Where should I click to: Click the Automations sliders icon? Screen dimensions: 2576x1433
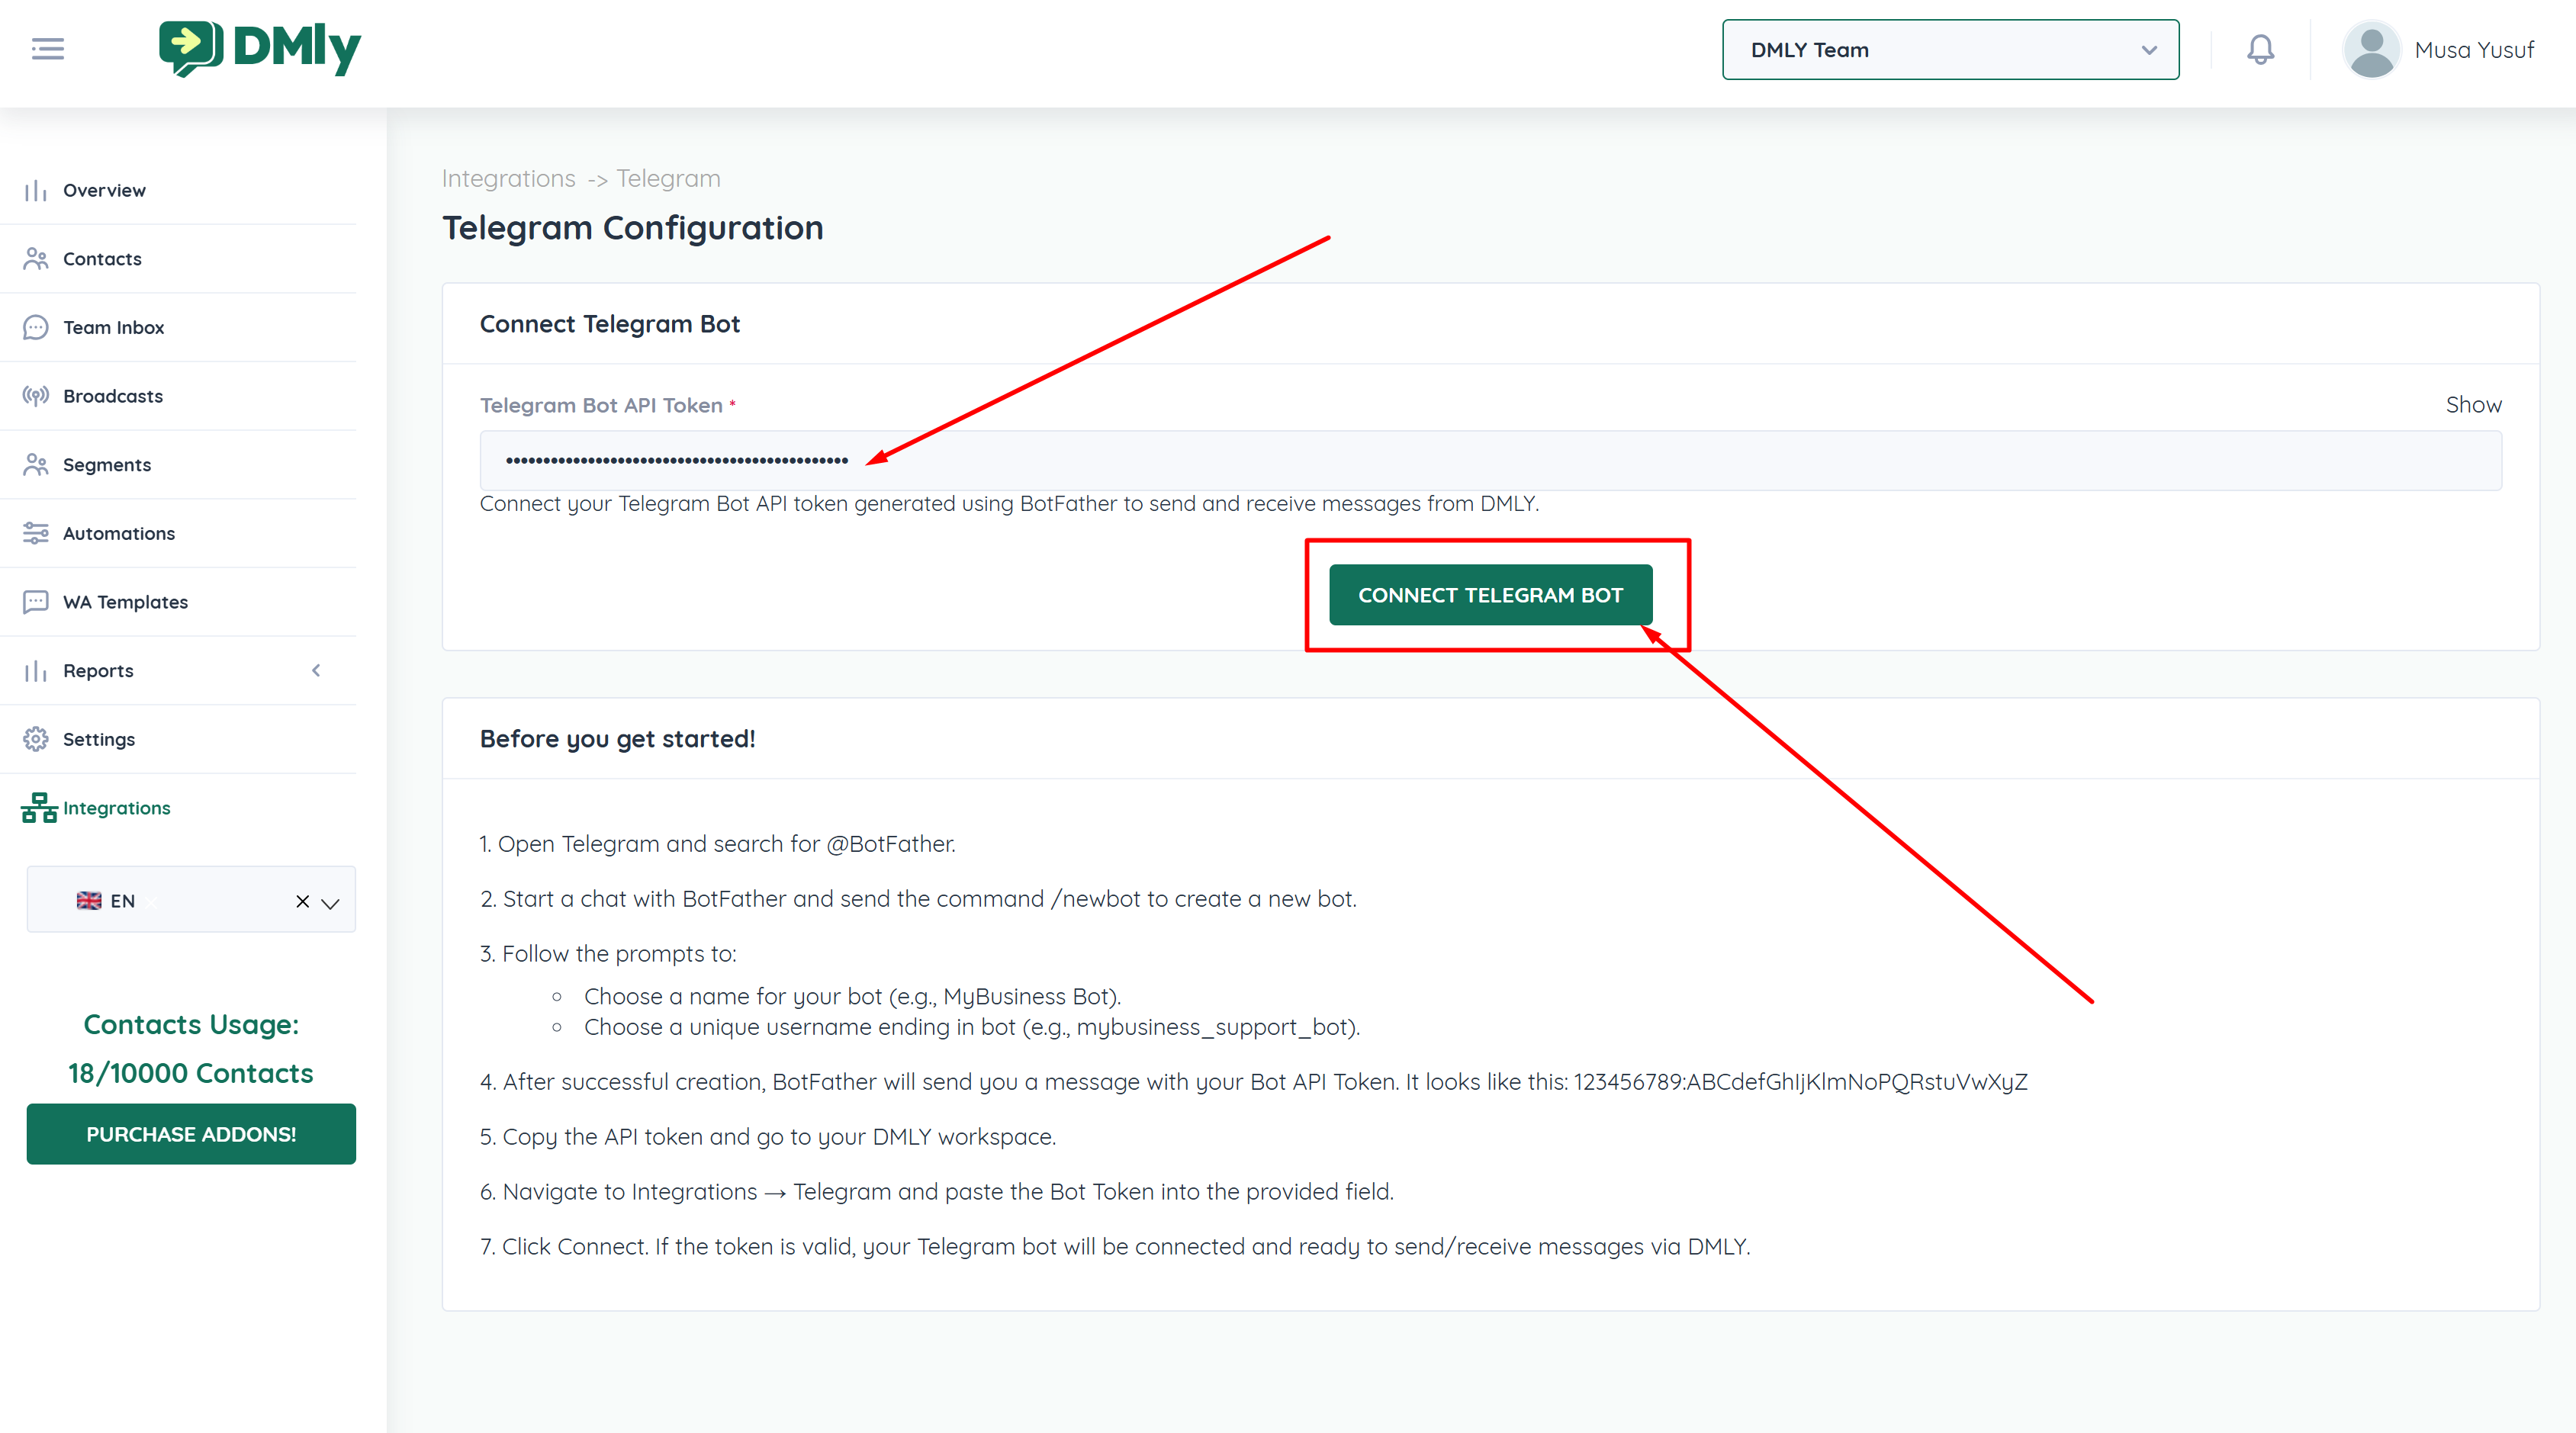(x=36, y=533)
